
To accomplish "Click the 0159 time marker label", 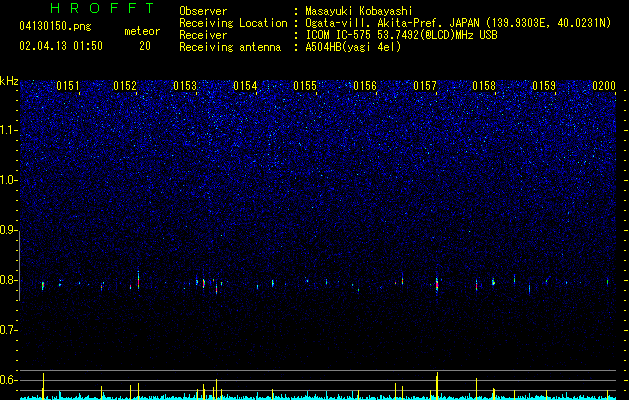I will pyautogui.click(x=544, y=86).
